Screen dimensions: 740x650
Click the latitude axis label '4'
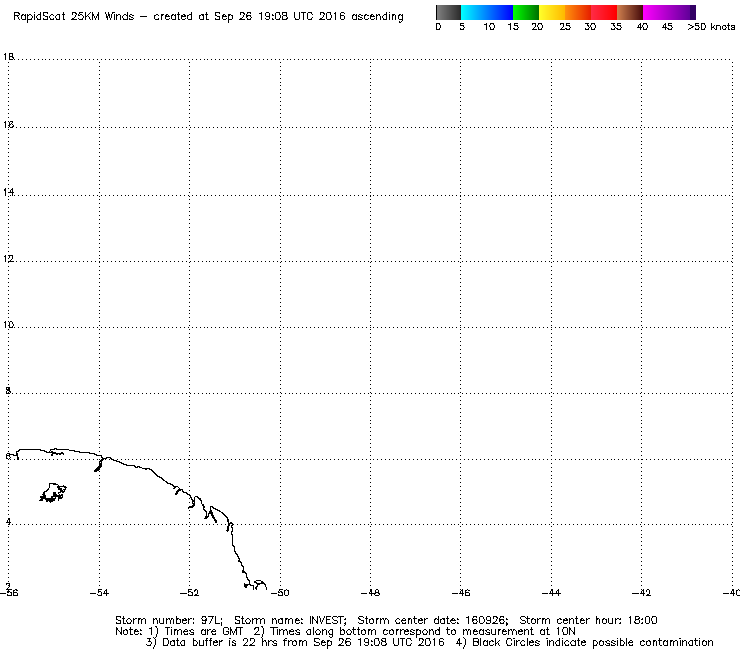(8, 522)
